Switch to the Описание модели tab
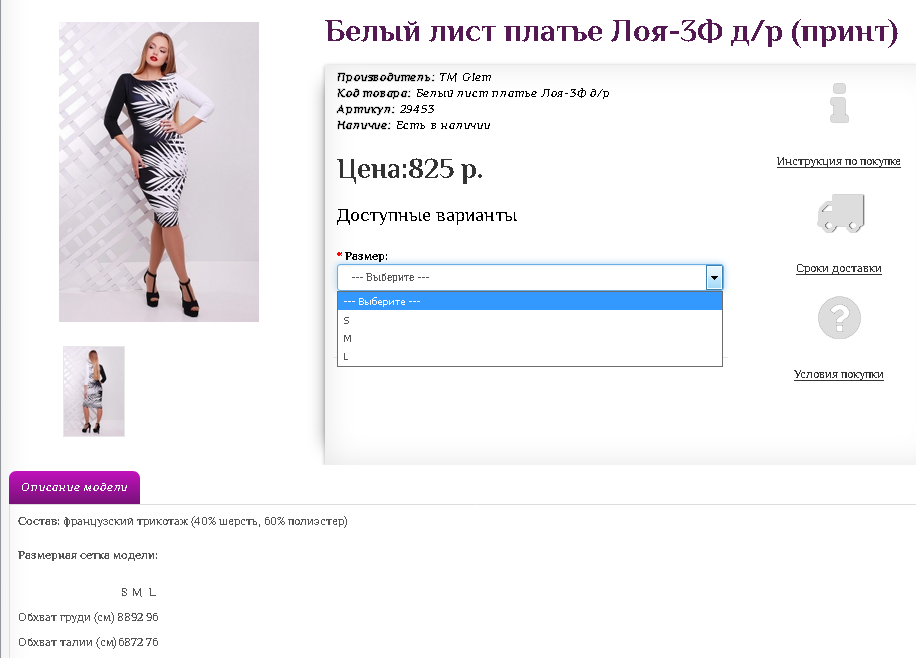Viewport: 916px width, 658px height. click(74, 487)
